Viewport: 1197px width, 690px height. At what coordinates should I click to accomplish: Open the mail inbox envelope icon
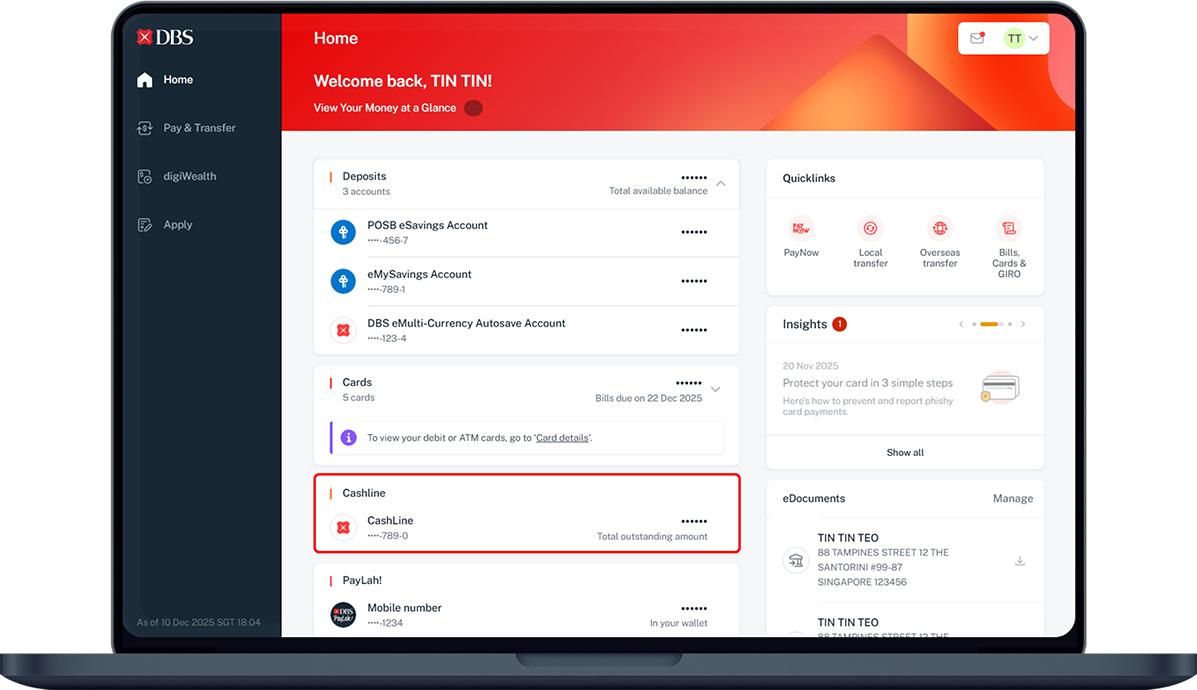977,39
